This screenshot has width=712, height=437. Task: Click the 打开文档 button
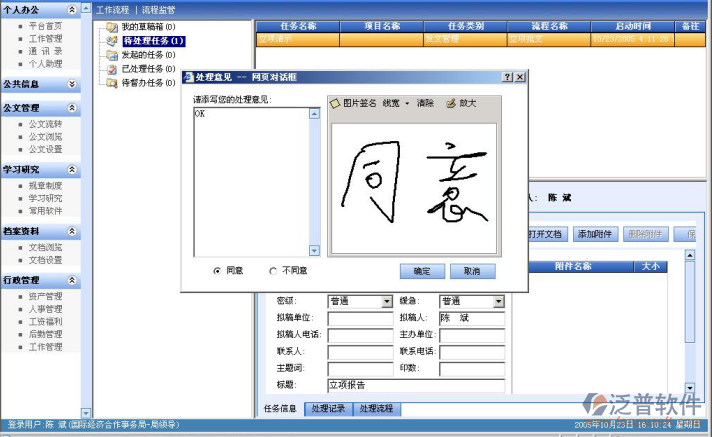pyautogui.click(x=545, y=234)
